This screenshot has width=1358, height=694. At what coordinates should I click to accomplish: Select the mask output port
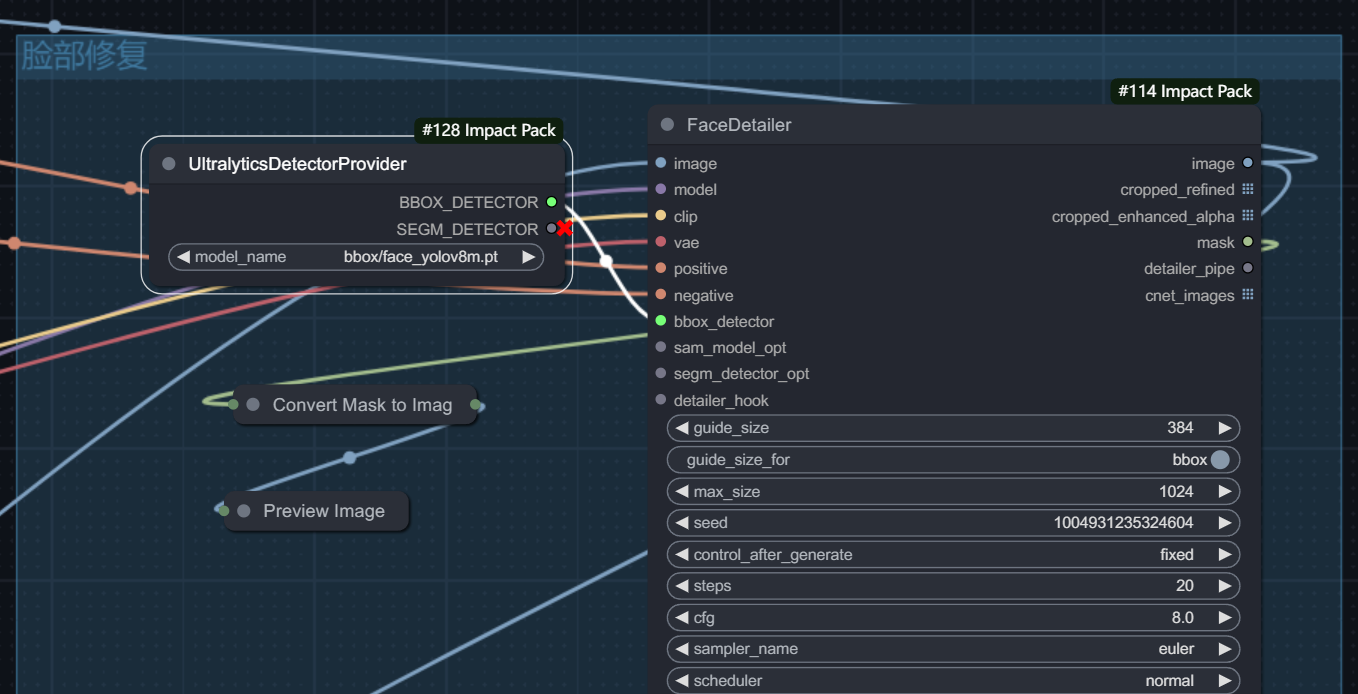click(1247, 242)
